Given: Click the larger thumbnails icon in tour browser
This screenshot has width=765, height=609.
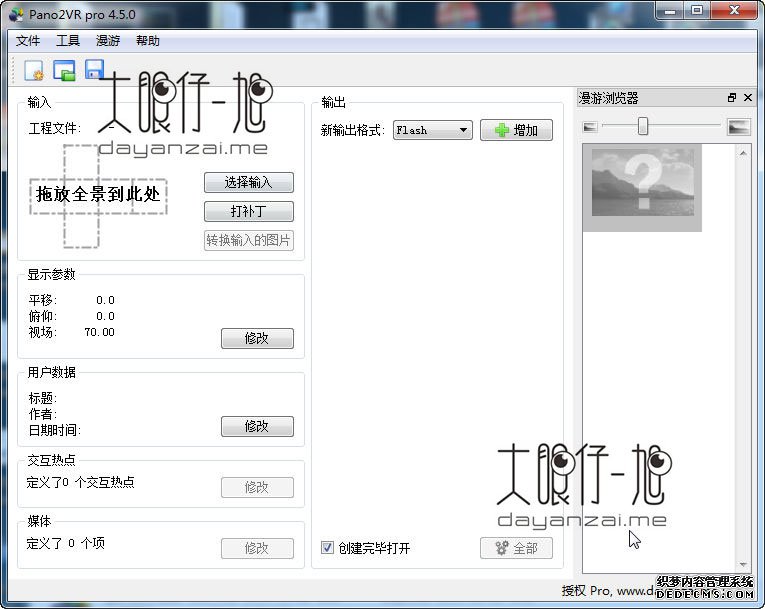Looking at the screenshot, I should (x=738, y=127).
